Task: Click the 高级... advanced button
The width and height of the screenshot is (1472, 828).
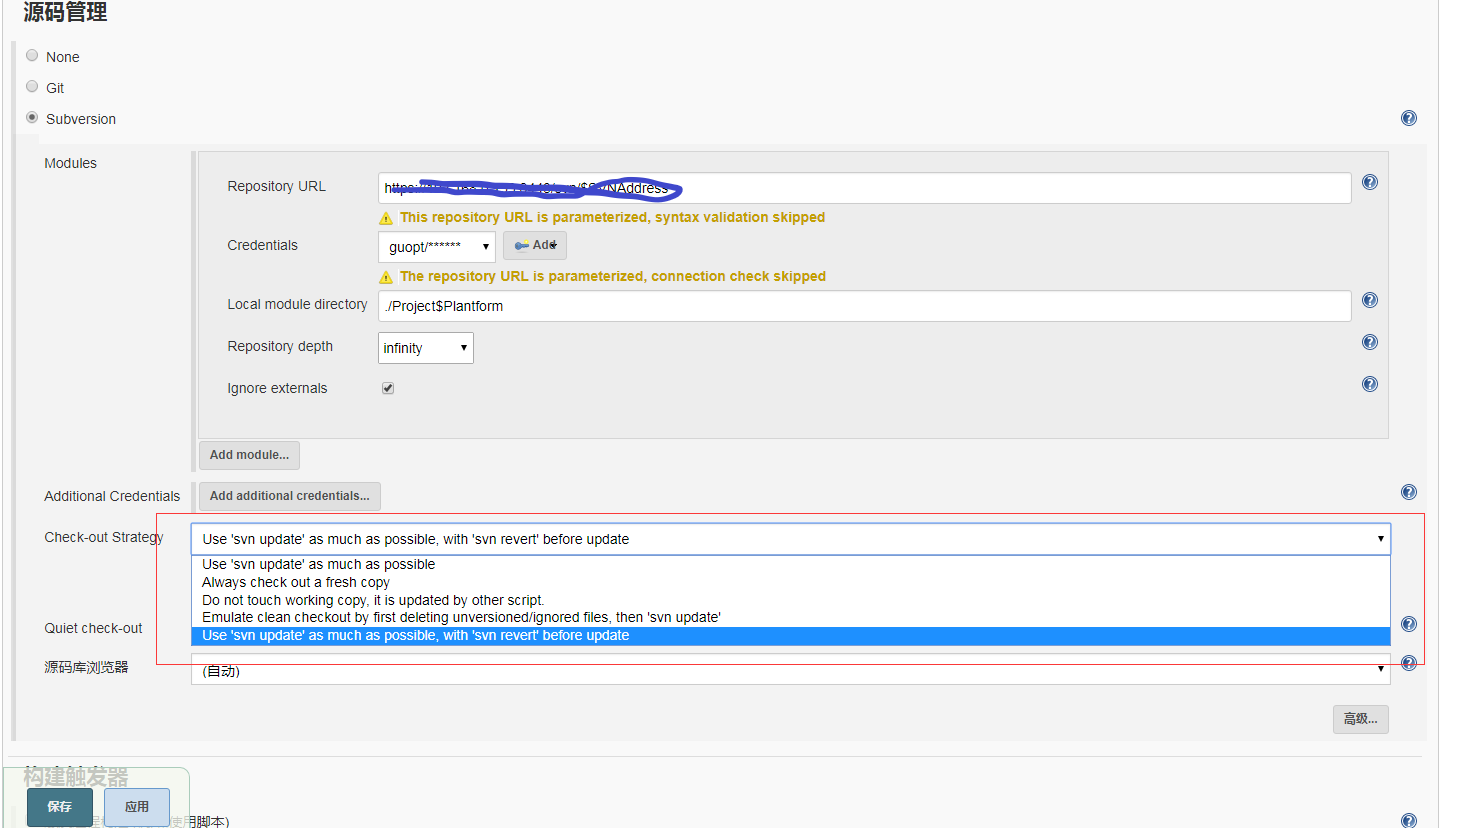Action: click(x=1361, y=719)
